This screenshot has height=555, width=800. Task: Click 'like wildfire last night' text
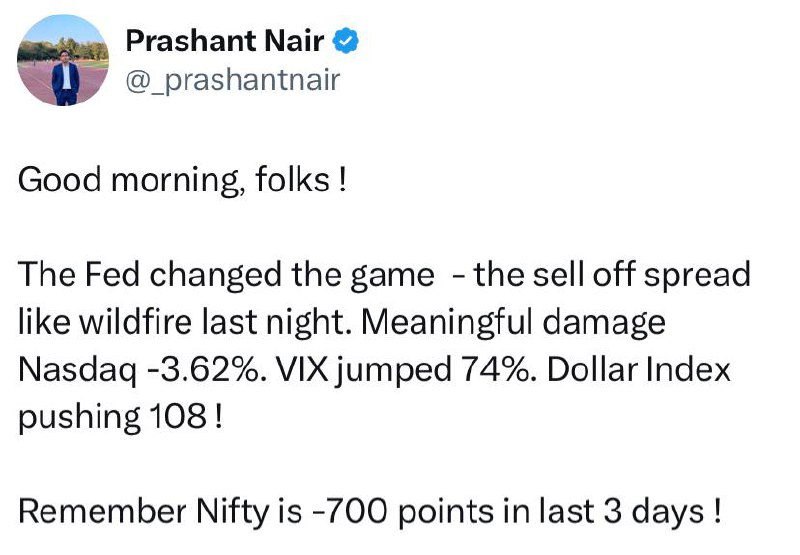click(x=184, y=322)
